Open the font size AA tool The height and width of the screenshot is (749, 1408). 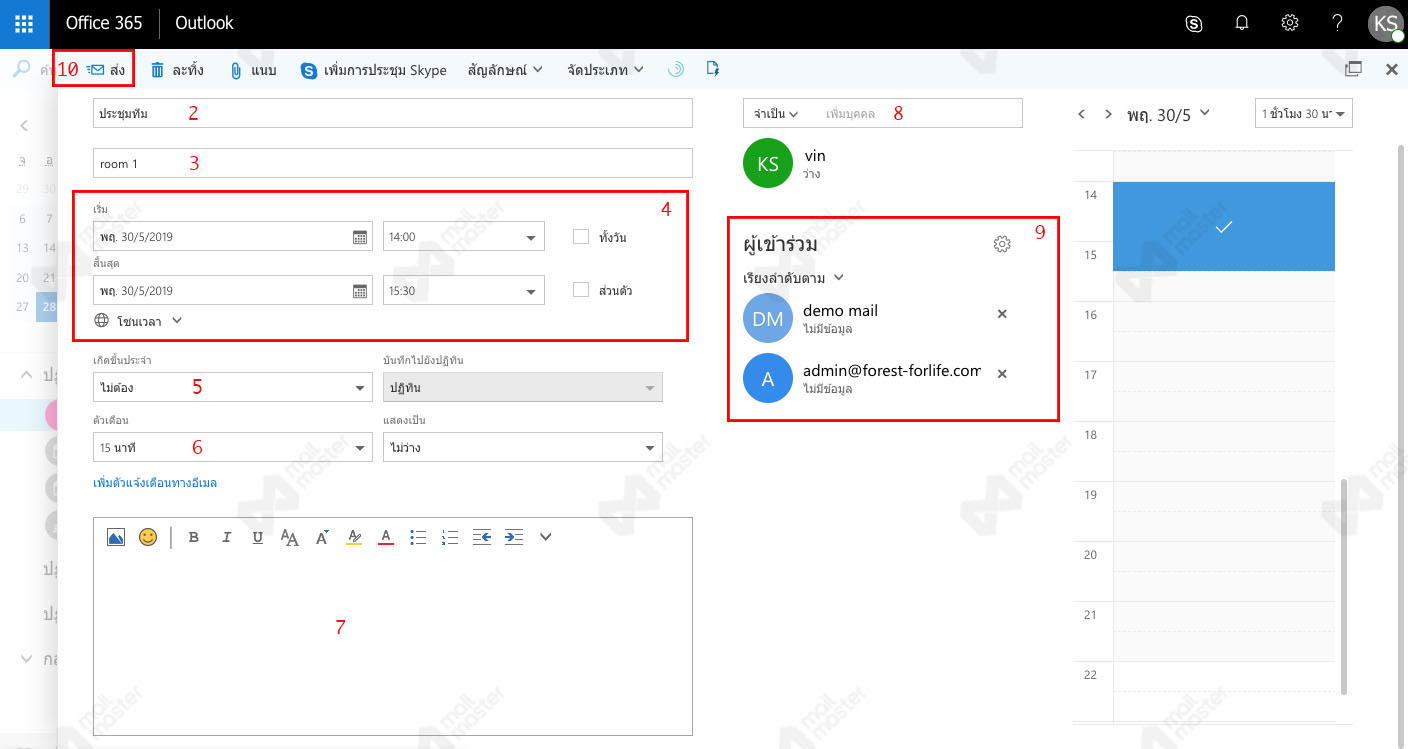point(290,538)
